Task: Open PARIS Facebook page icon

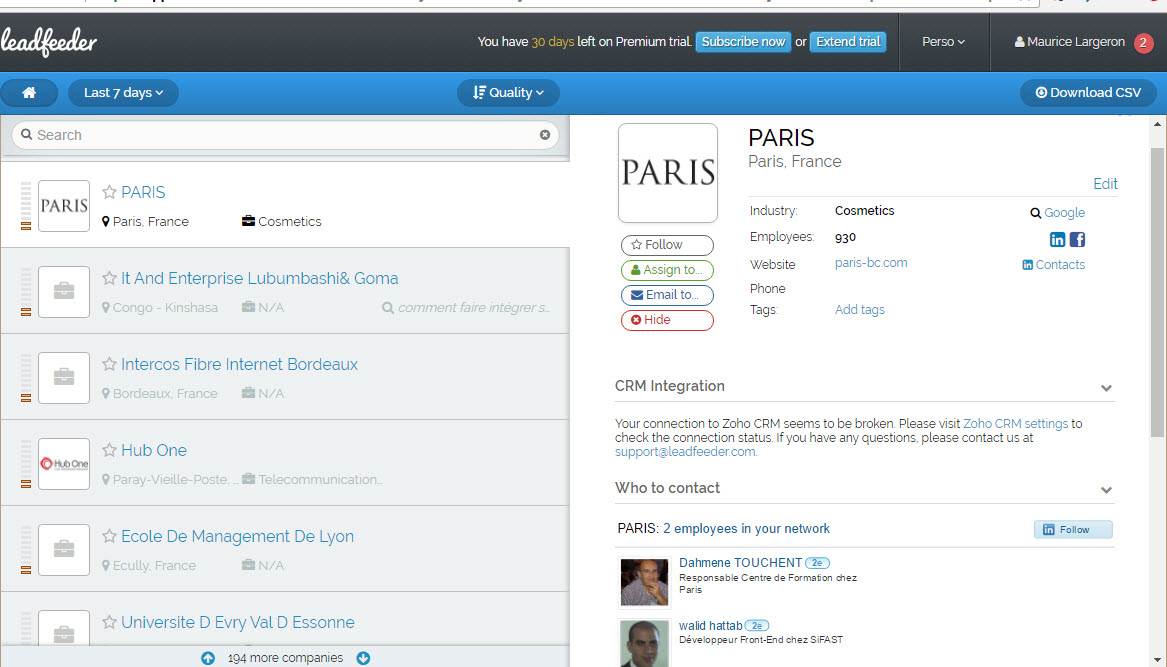Action: [x=1077, y=239]
